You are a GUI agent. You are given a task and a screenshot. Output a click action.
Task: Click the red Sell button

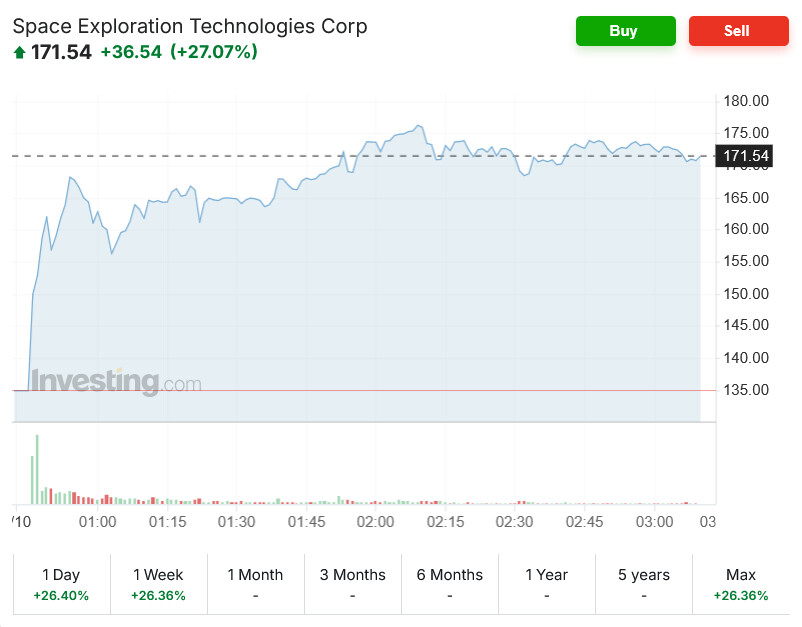coord(738,31)
